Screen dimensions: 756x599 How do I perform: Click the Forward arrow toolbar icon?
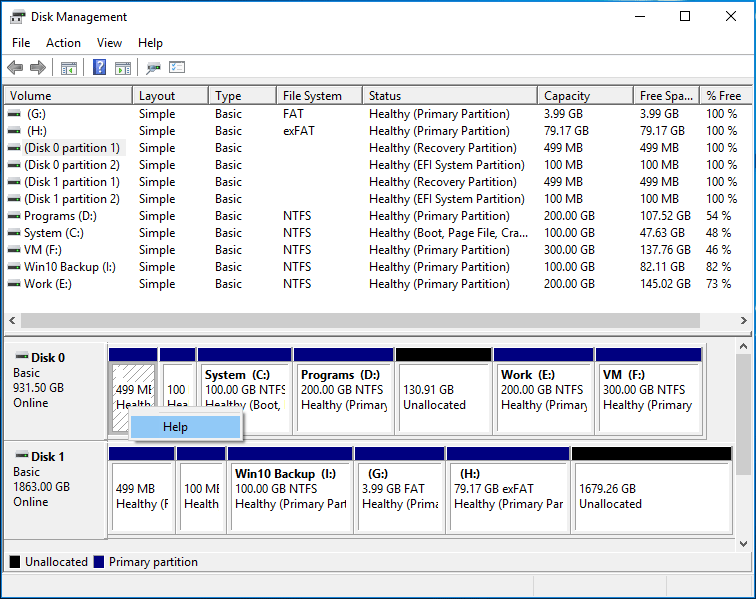click(38, 68)
